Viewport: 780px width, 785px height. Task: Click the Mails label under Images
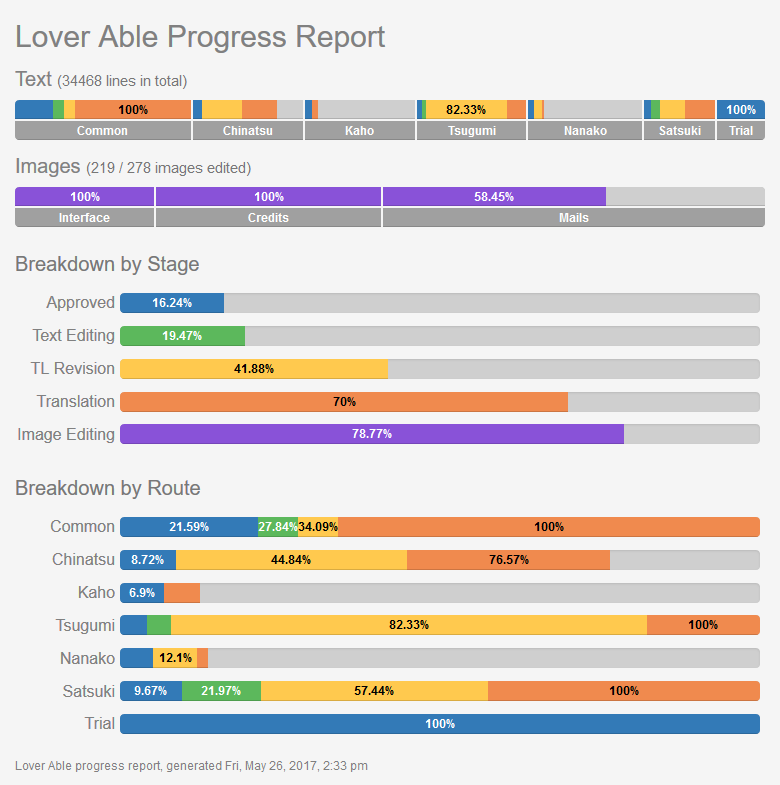click(x=573, y=218)
